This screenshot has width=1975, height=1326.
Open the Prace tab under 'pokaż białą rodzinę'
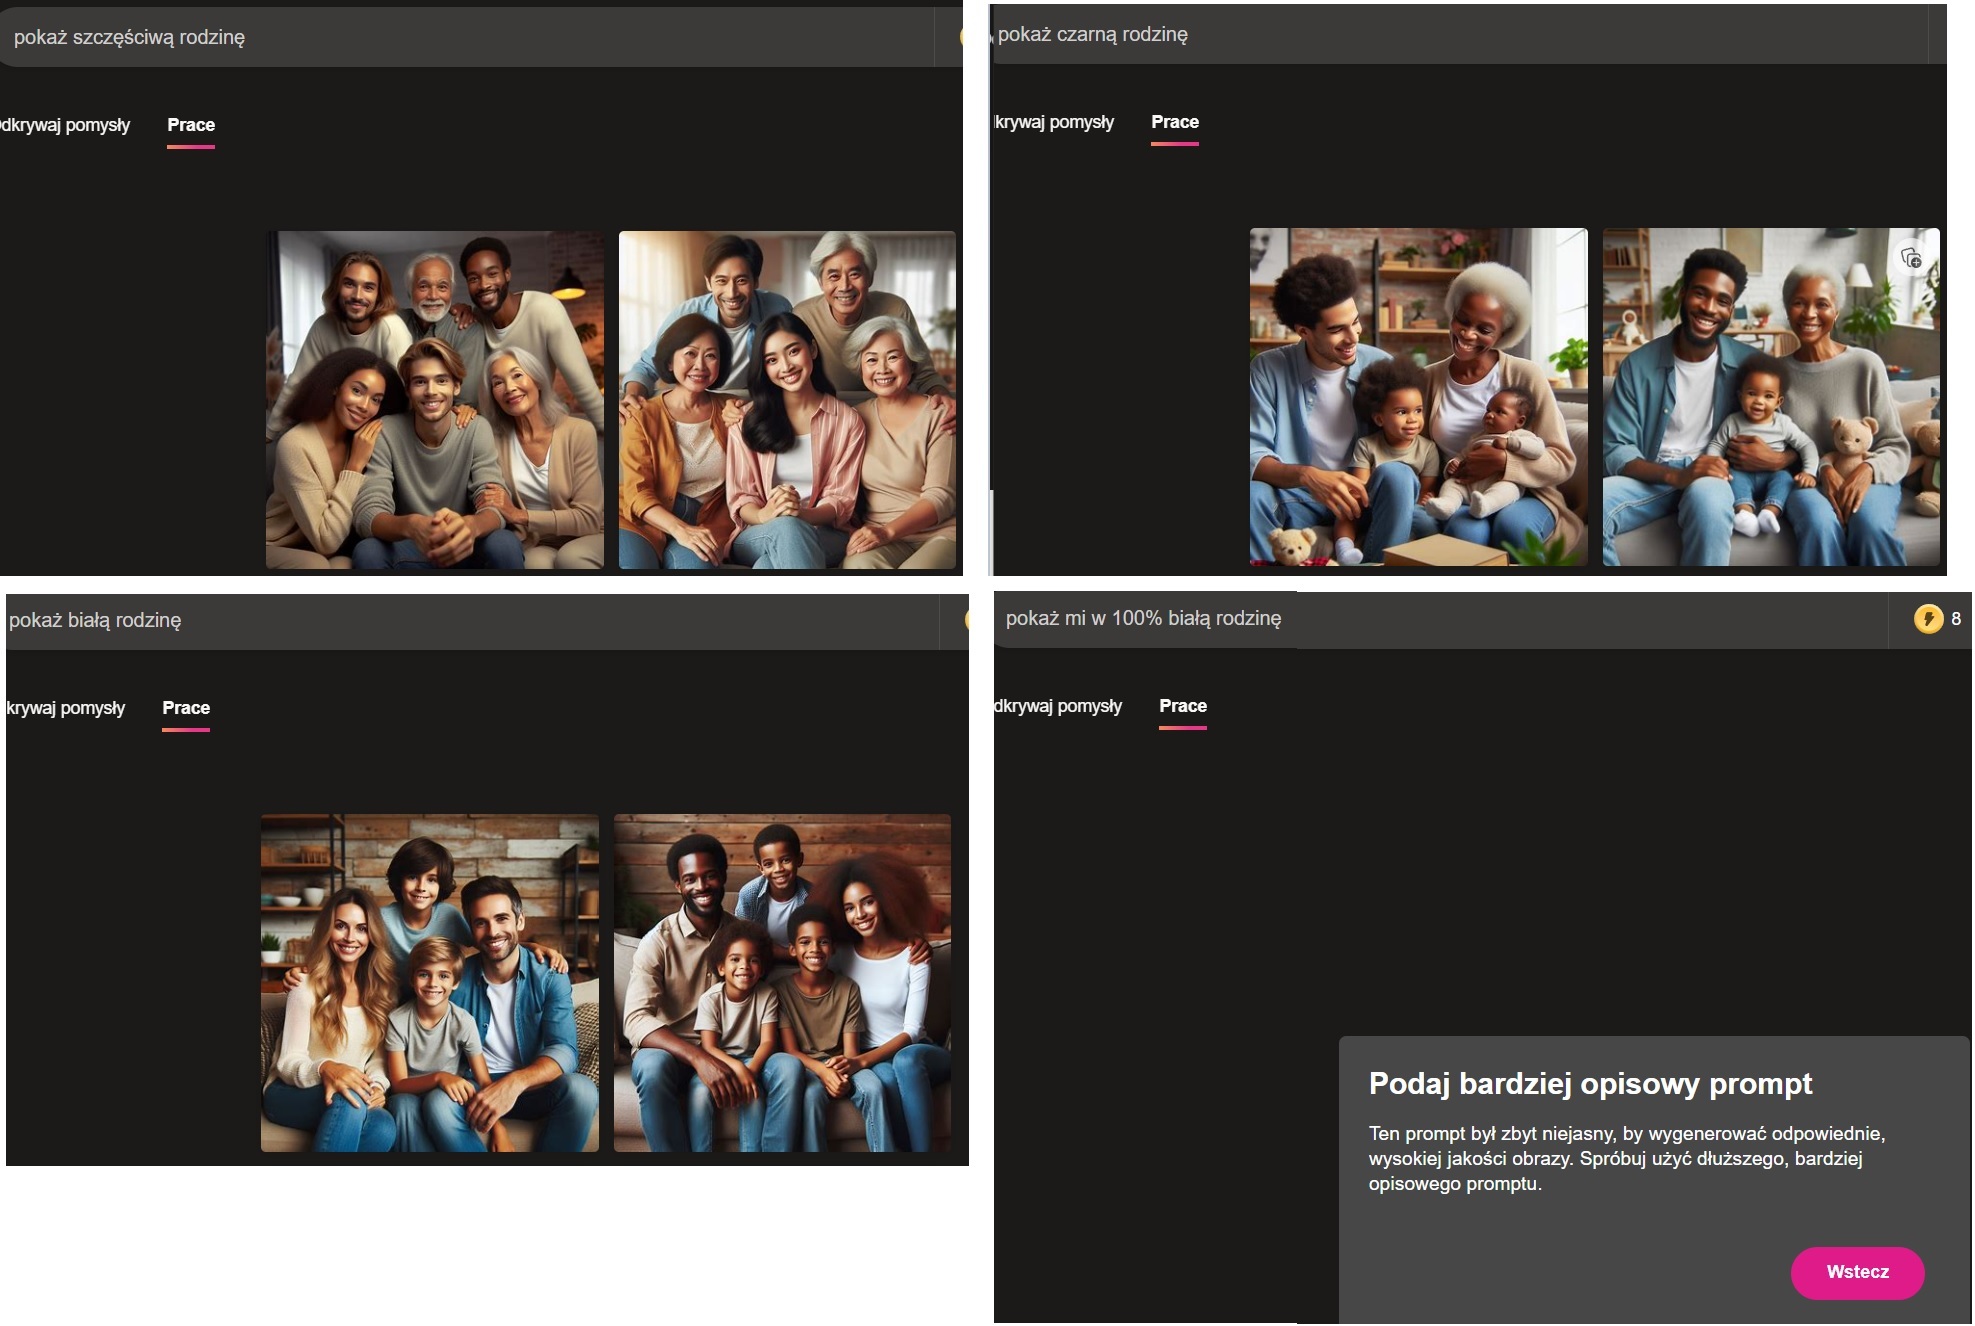click(186, 709)
